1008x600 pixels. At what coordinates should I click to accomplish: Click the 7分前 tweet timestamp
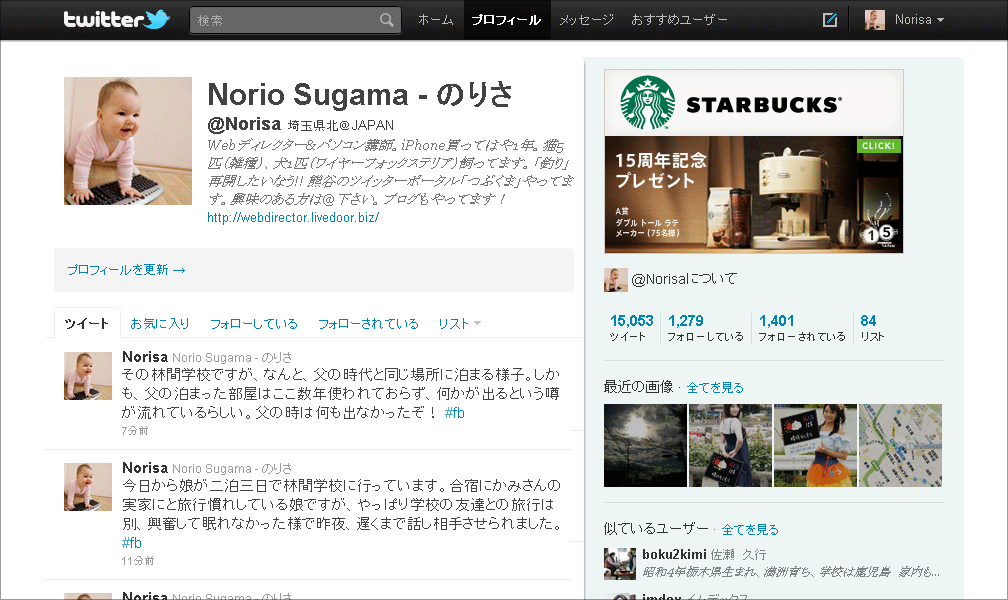pos(135,431)
